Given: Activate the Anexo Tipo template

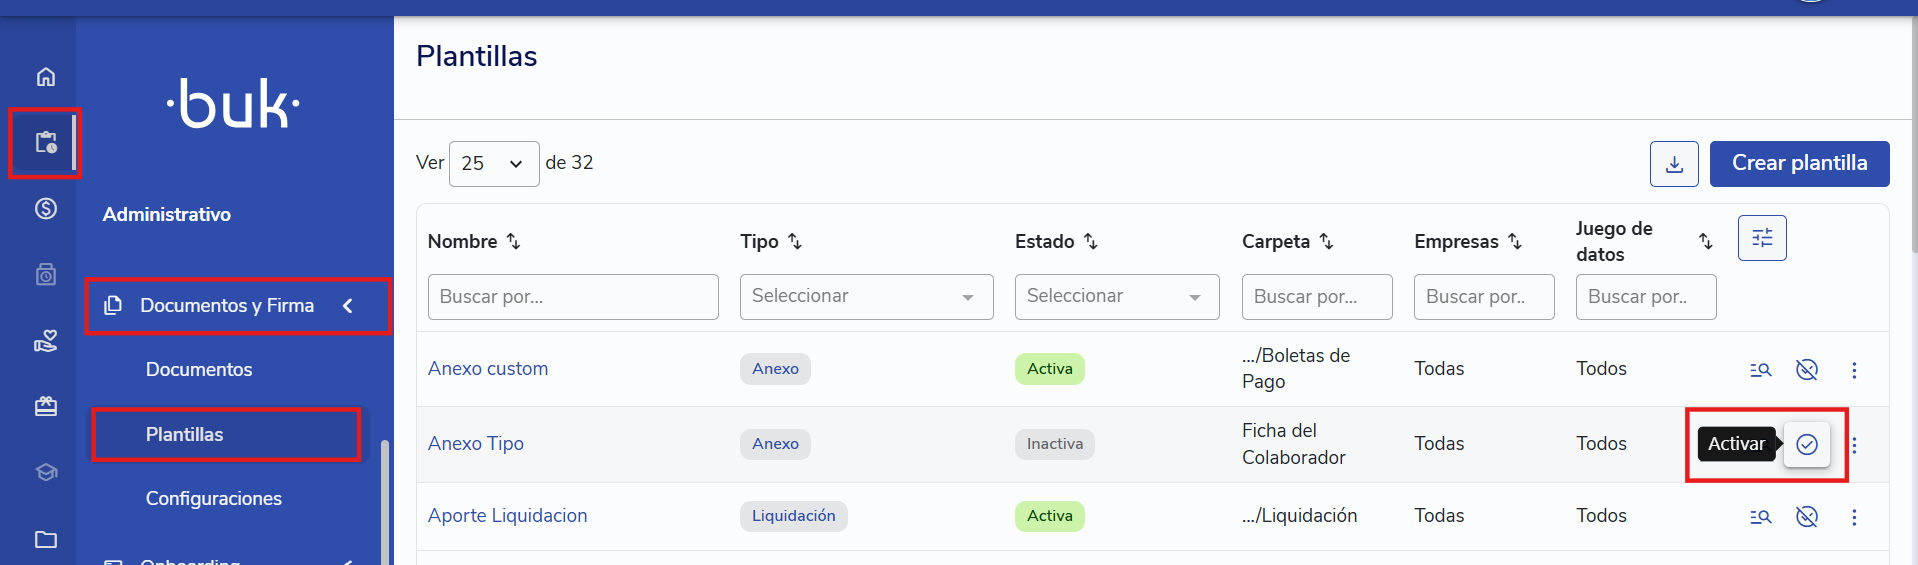Looking at the screenshot, I should tap(1807, 445).
